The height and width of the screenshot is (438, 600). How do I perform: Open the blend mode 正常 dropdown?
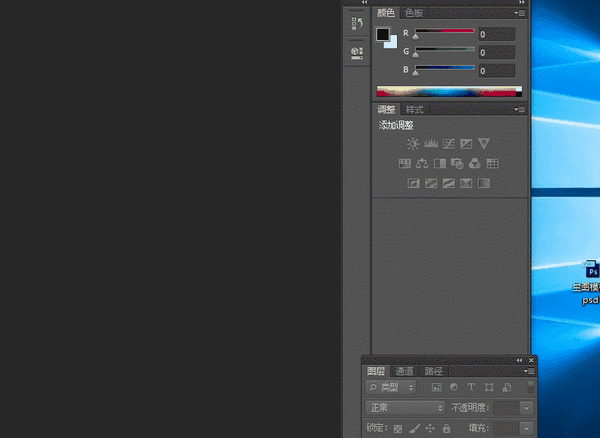(405, 408)
